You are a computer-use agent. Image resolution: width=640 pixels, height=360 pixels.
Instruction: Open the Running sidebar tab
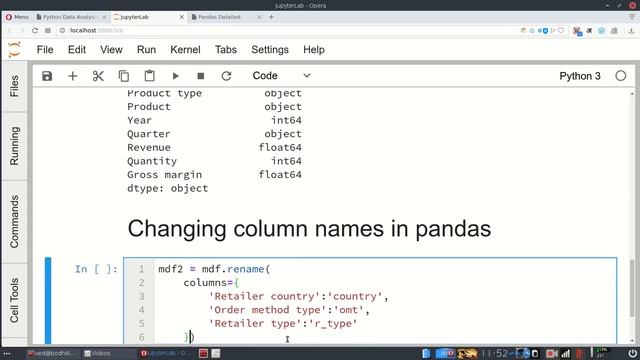coord(14,146)
